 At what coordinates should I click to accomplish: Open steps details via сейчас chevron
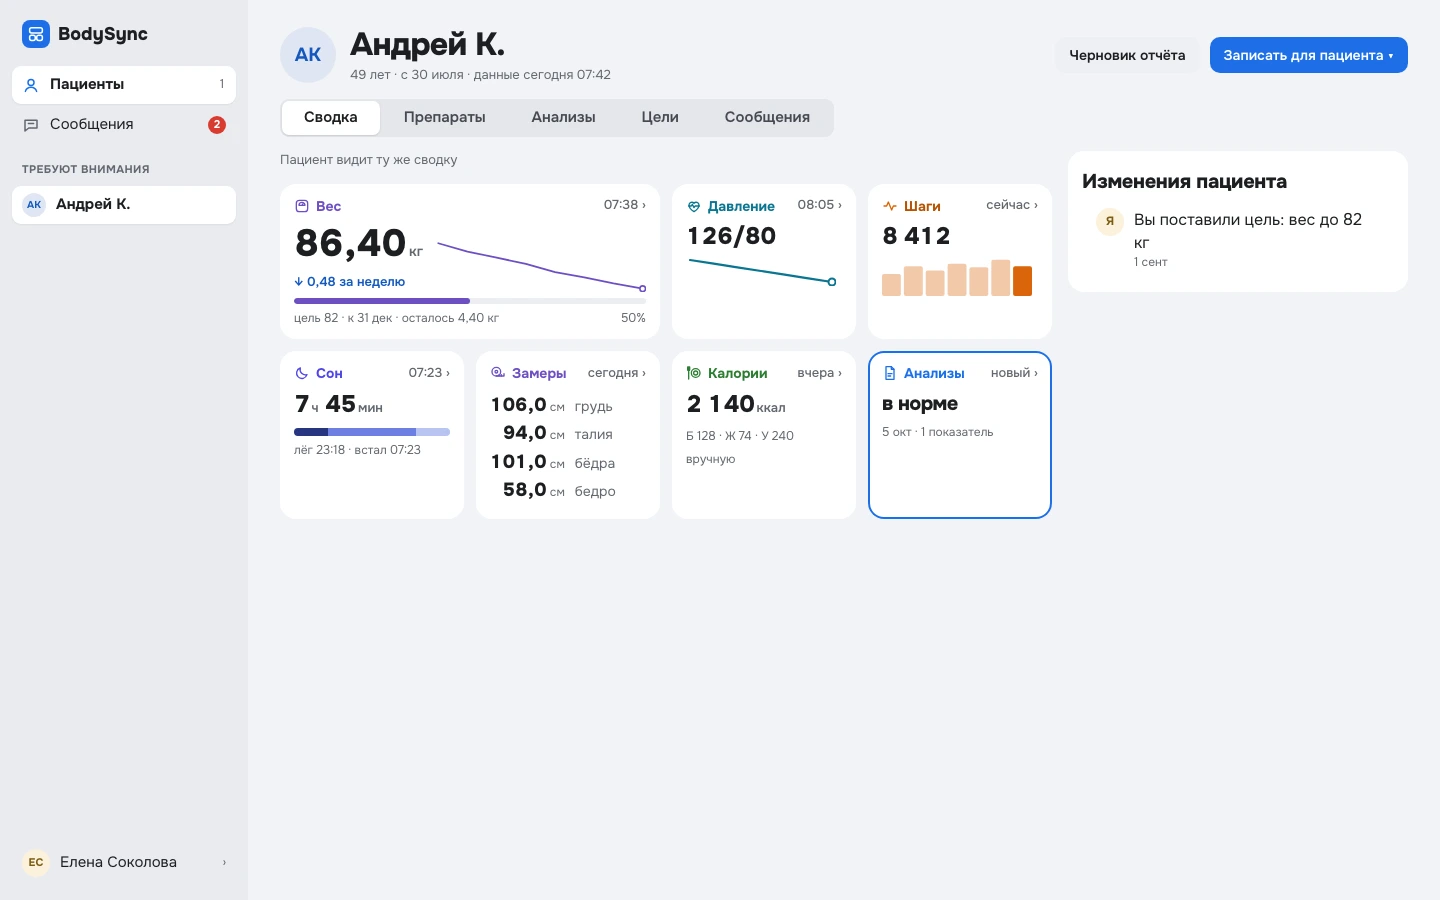1012,205
